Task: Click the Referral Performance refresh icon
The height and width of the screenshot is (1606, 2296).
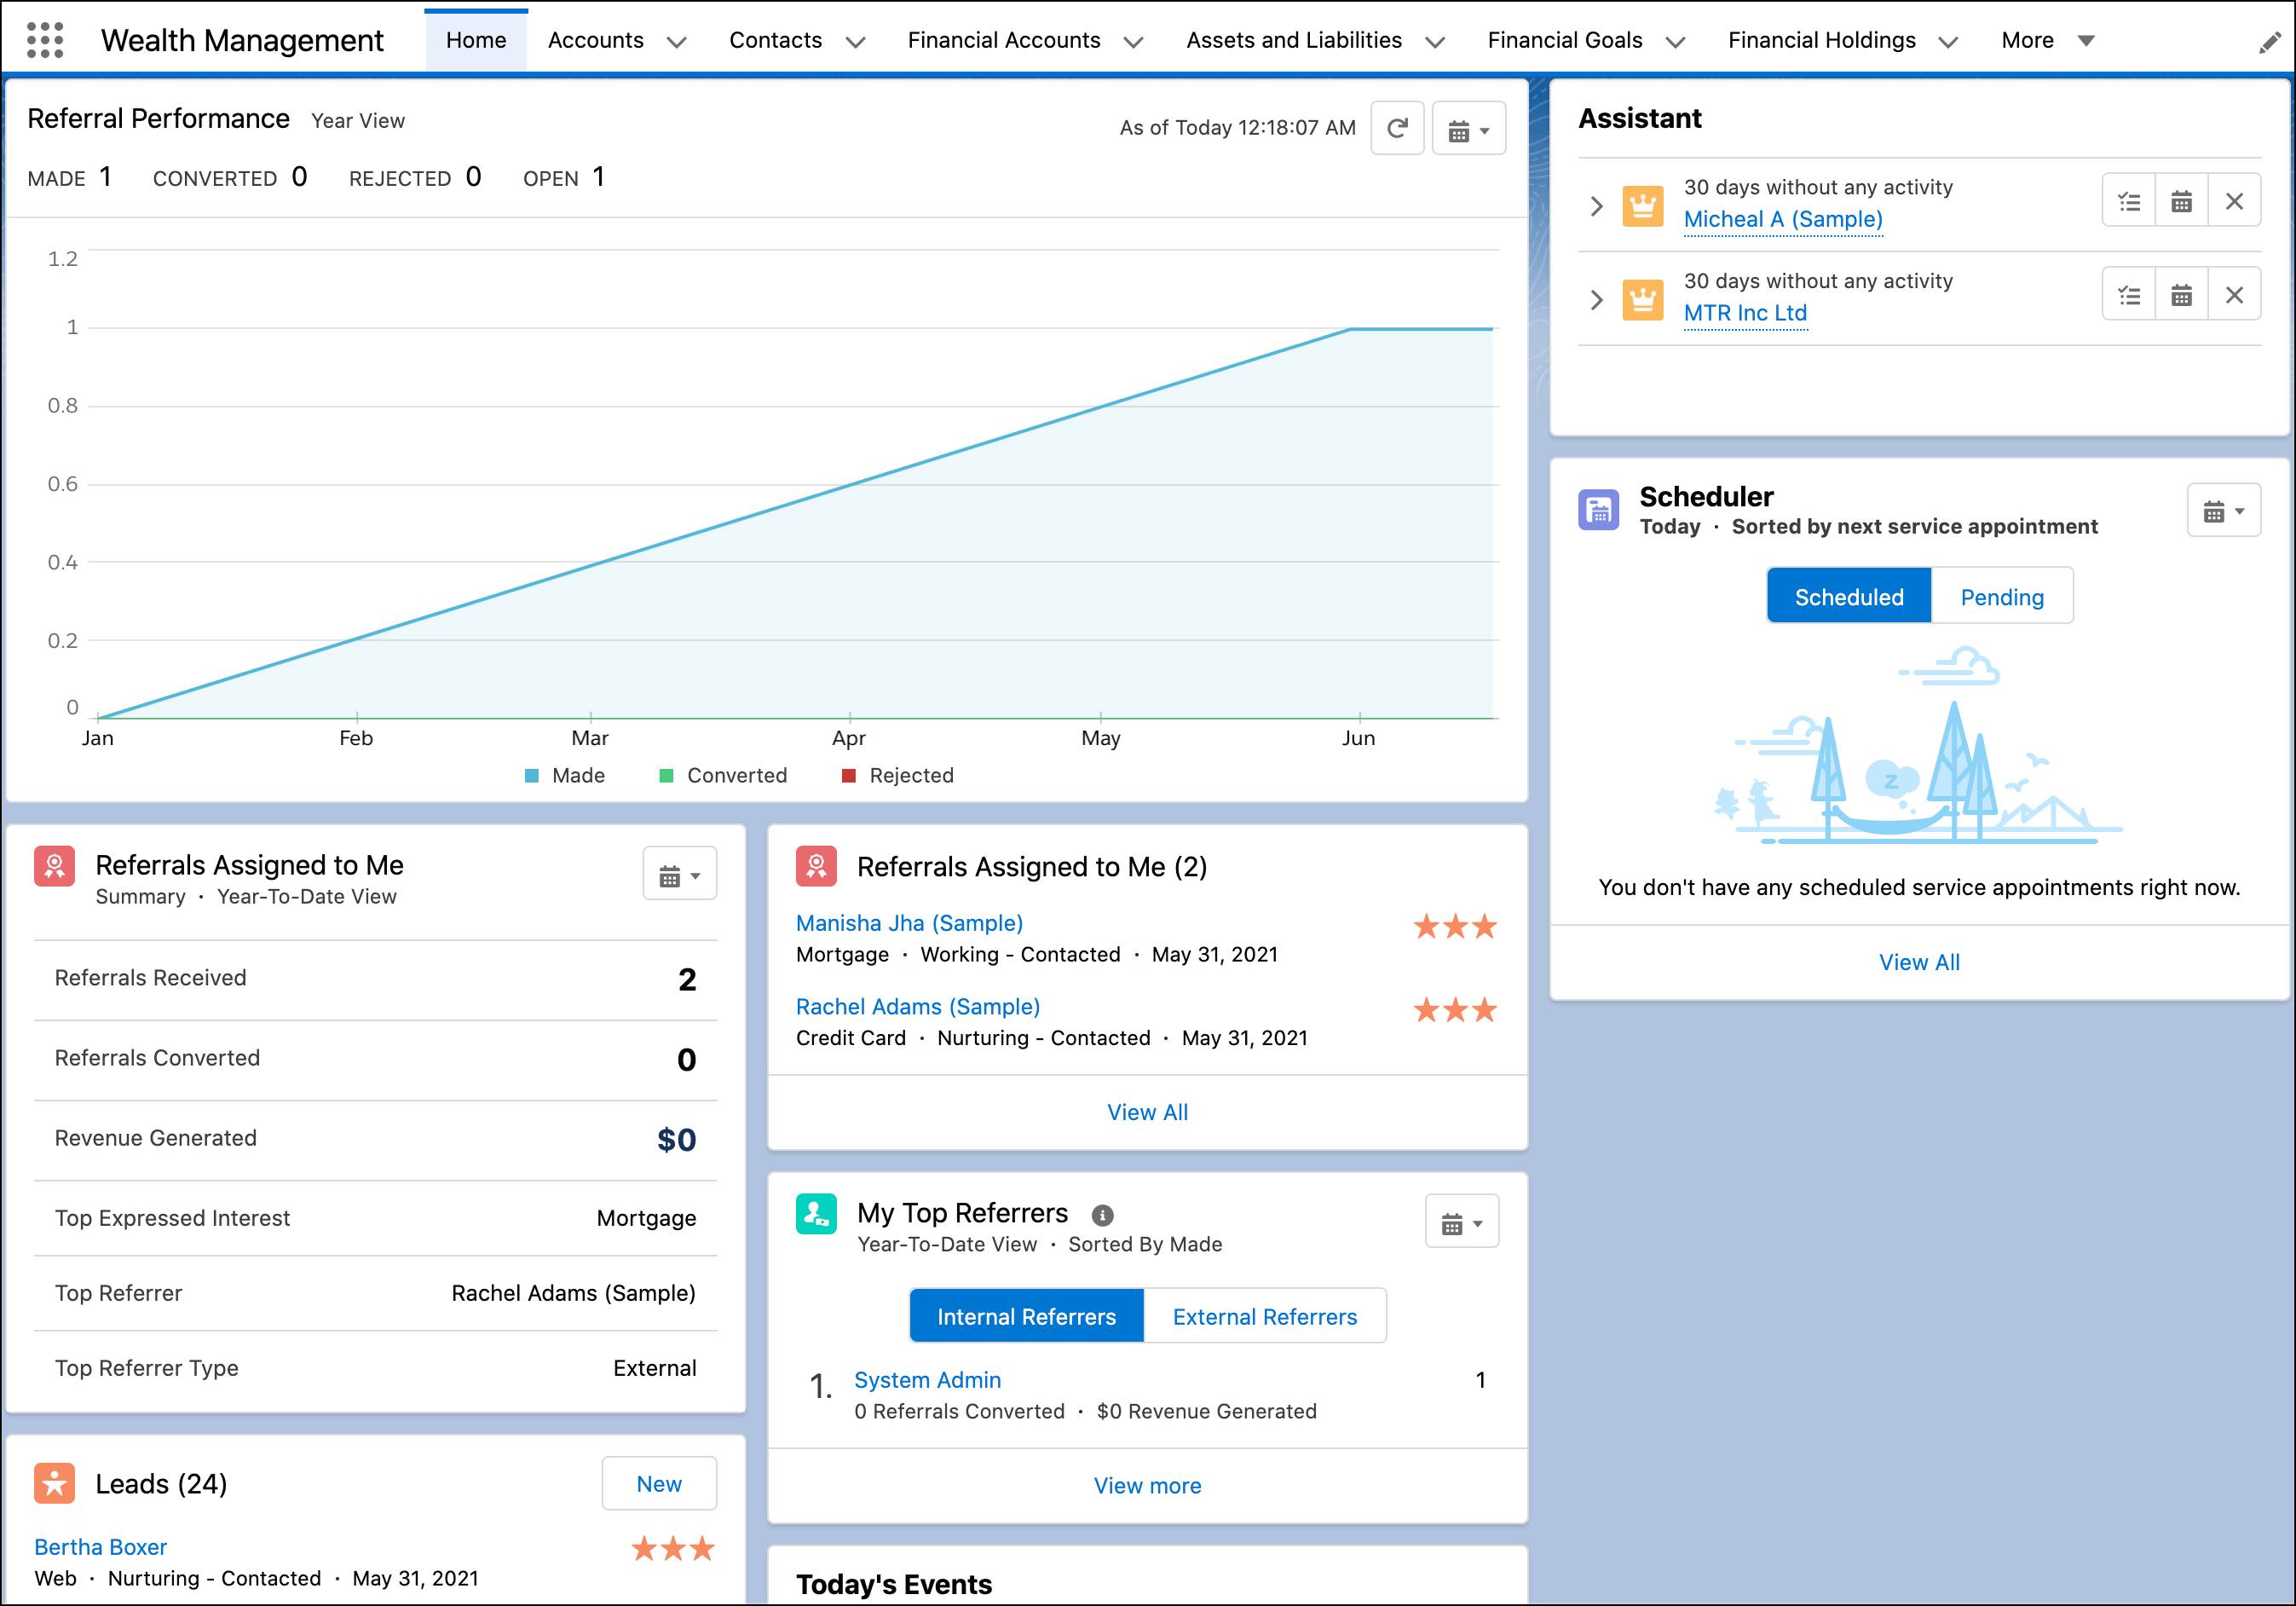Action: pyautogui.click(x=1396, y=125)
